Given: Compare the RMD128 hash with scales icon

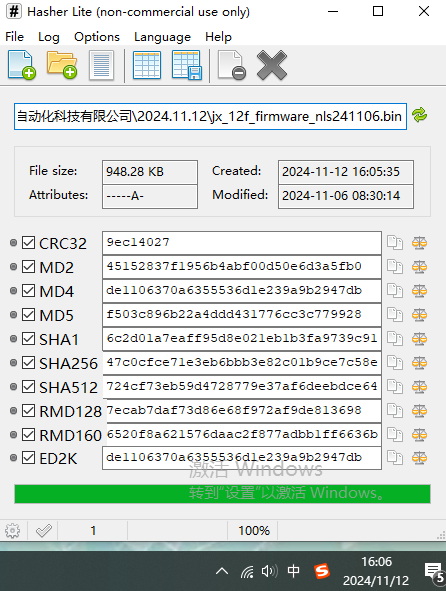Looking at the screenshot, I should point(419,411).
